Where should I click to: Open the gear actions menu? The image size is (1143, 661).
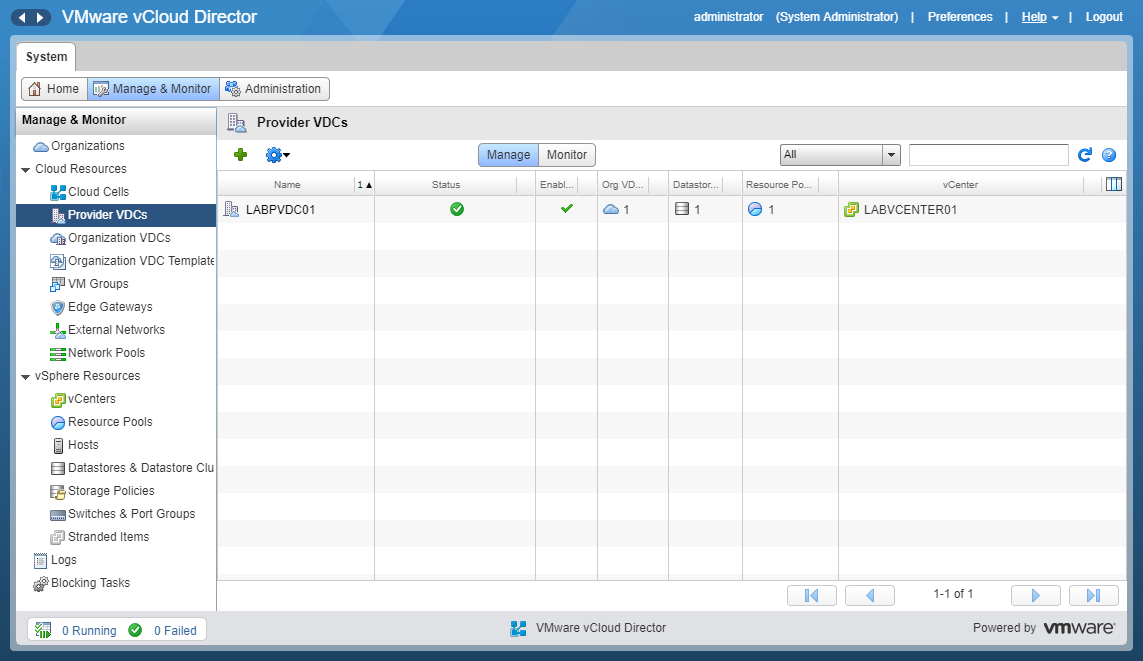click(x=277, y=155)
